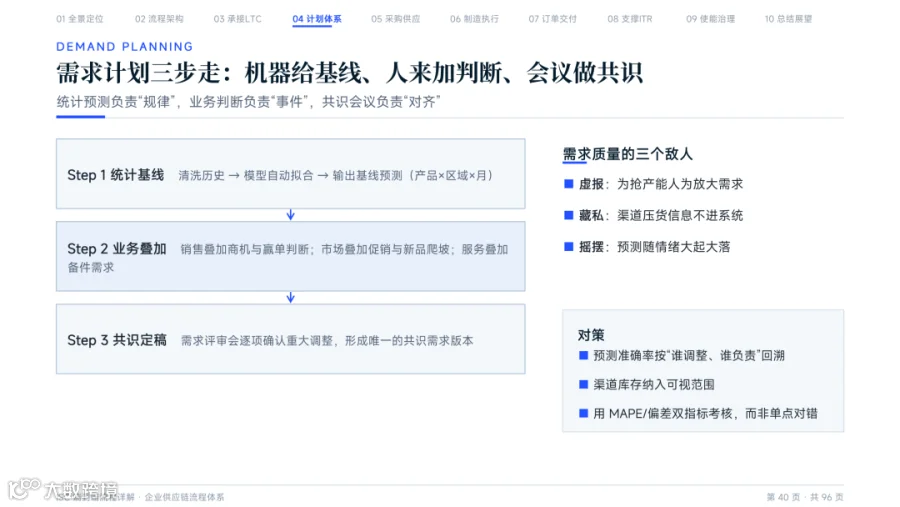This screenshot has height=507, width=900.
Task: Click the 对策 panel heading
Action: pyautogui.click(x=591, y=335)
